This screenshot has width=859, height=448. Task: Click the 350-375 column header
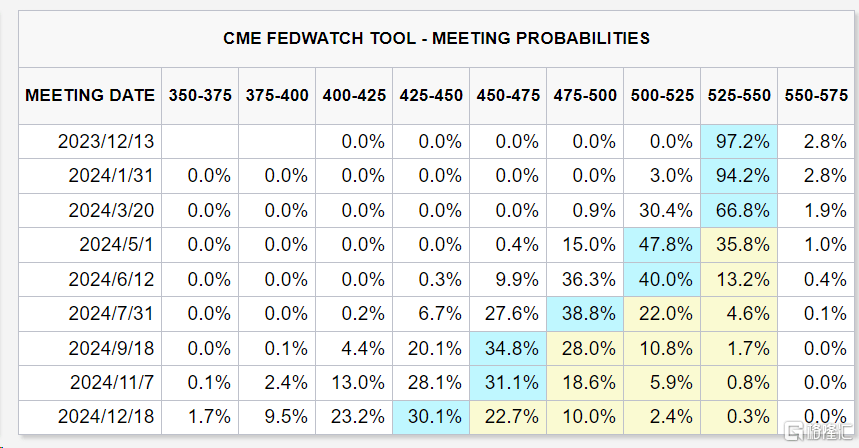click(200, 96)
